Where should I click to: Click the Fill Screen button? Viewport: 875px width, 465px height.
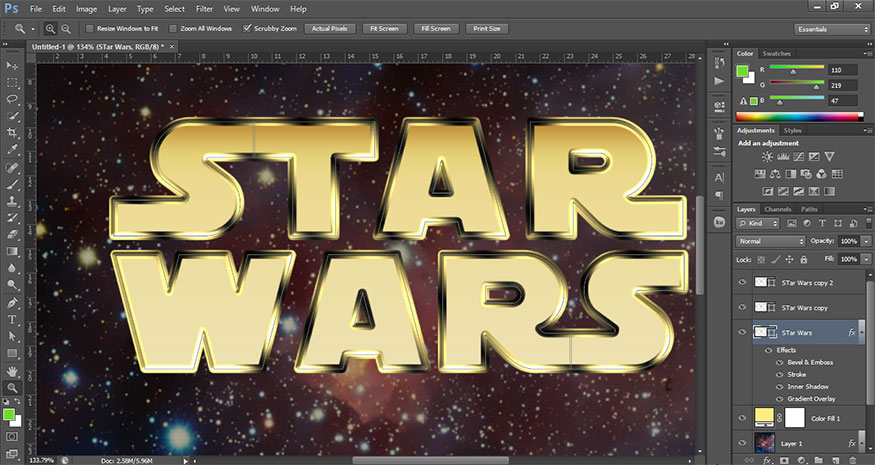coord(436,28)
